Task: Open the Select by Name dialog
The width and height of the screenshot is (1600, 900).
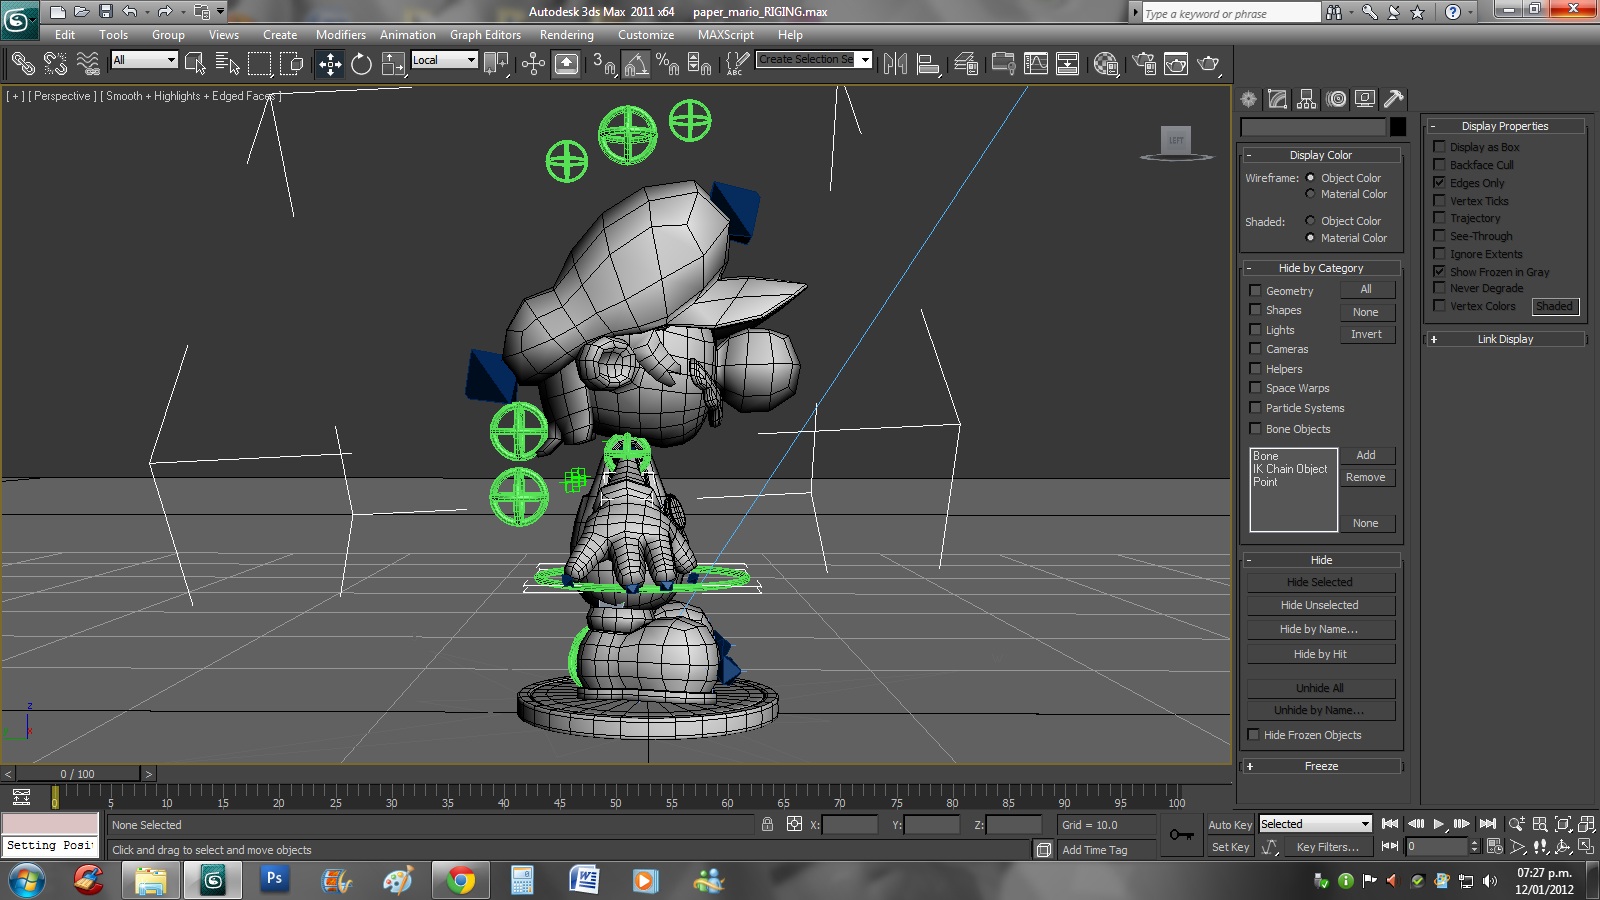Action: pyautogui.click(x=227, y=64)
